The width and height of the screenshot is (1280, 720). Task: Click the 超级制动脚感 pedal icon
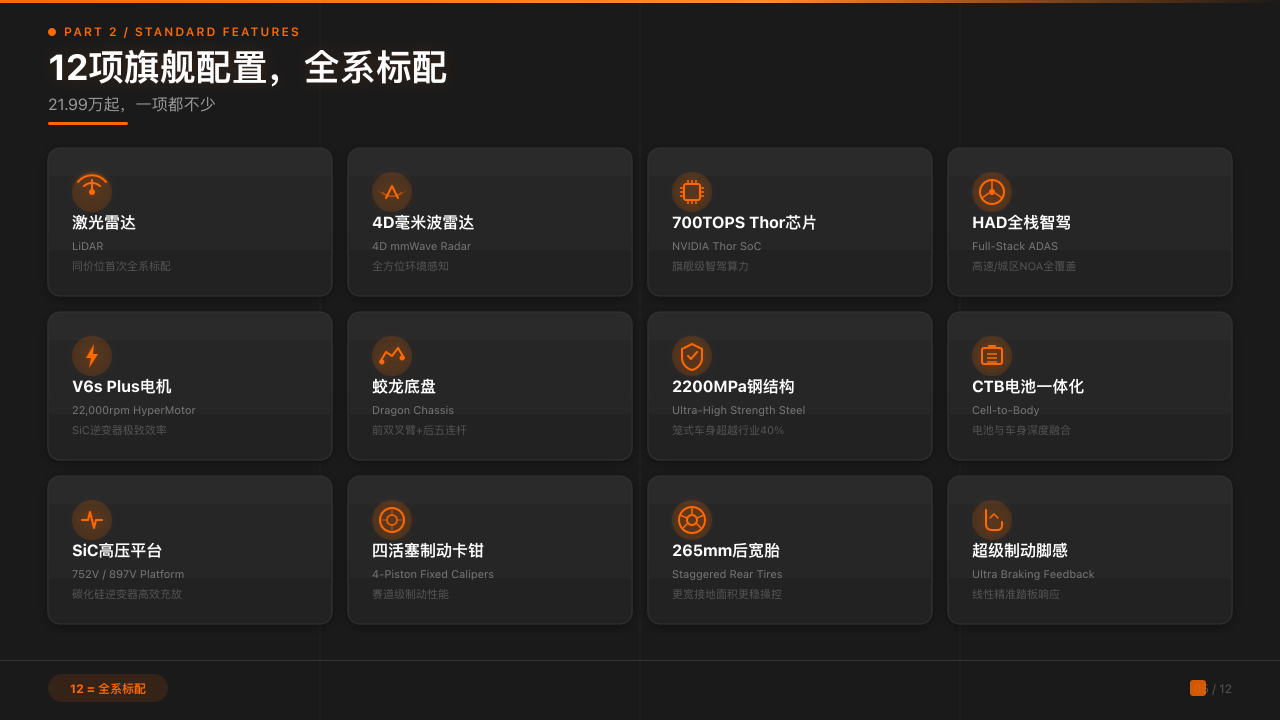992,519
